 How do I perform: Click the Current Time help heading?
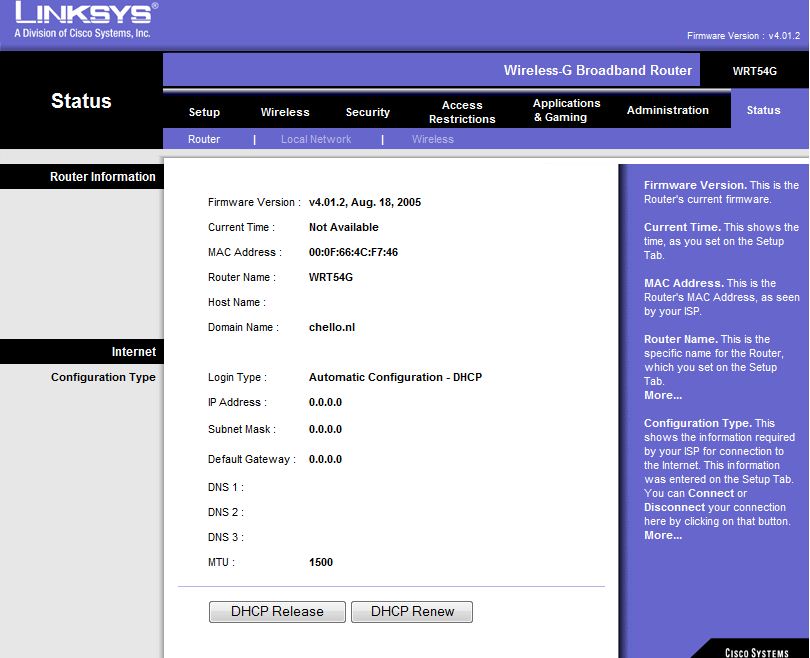pos(682,227)
